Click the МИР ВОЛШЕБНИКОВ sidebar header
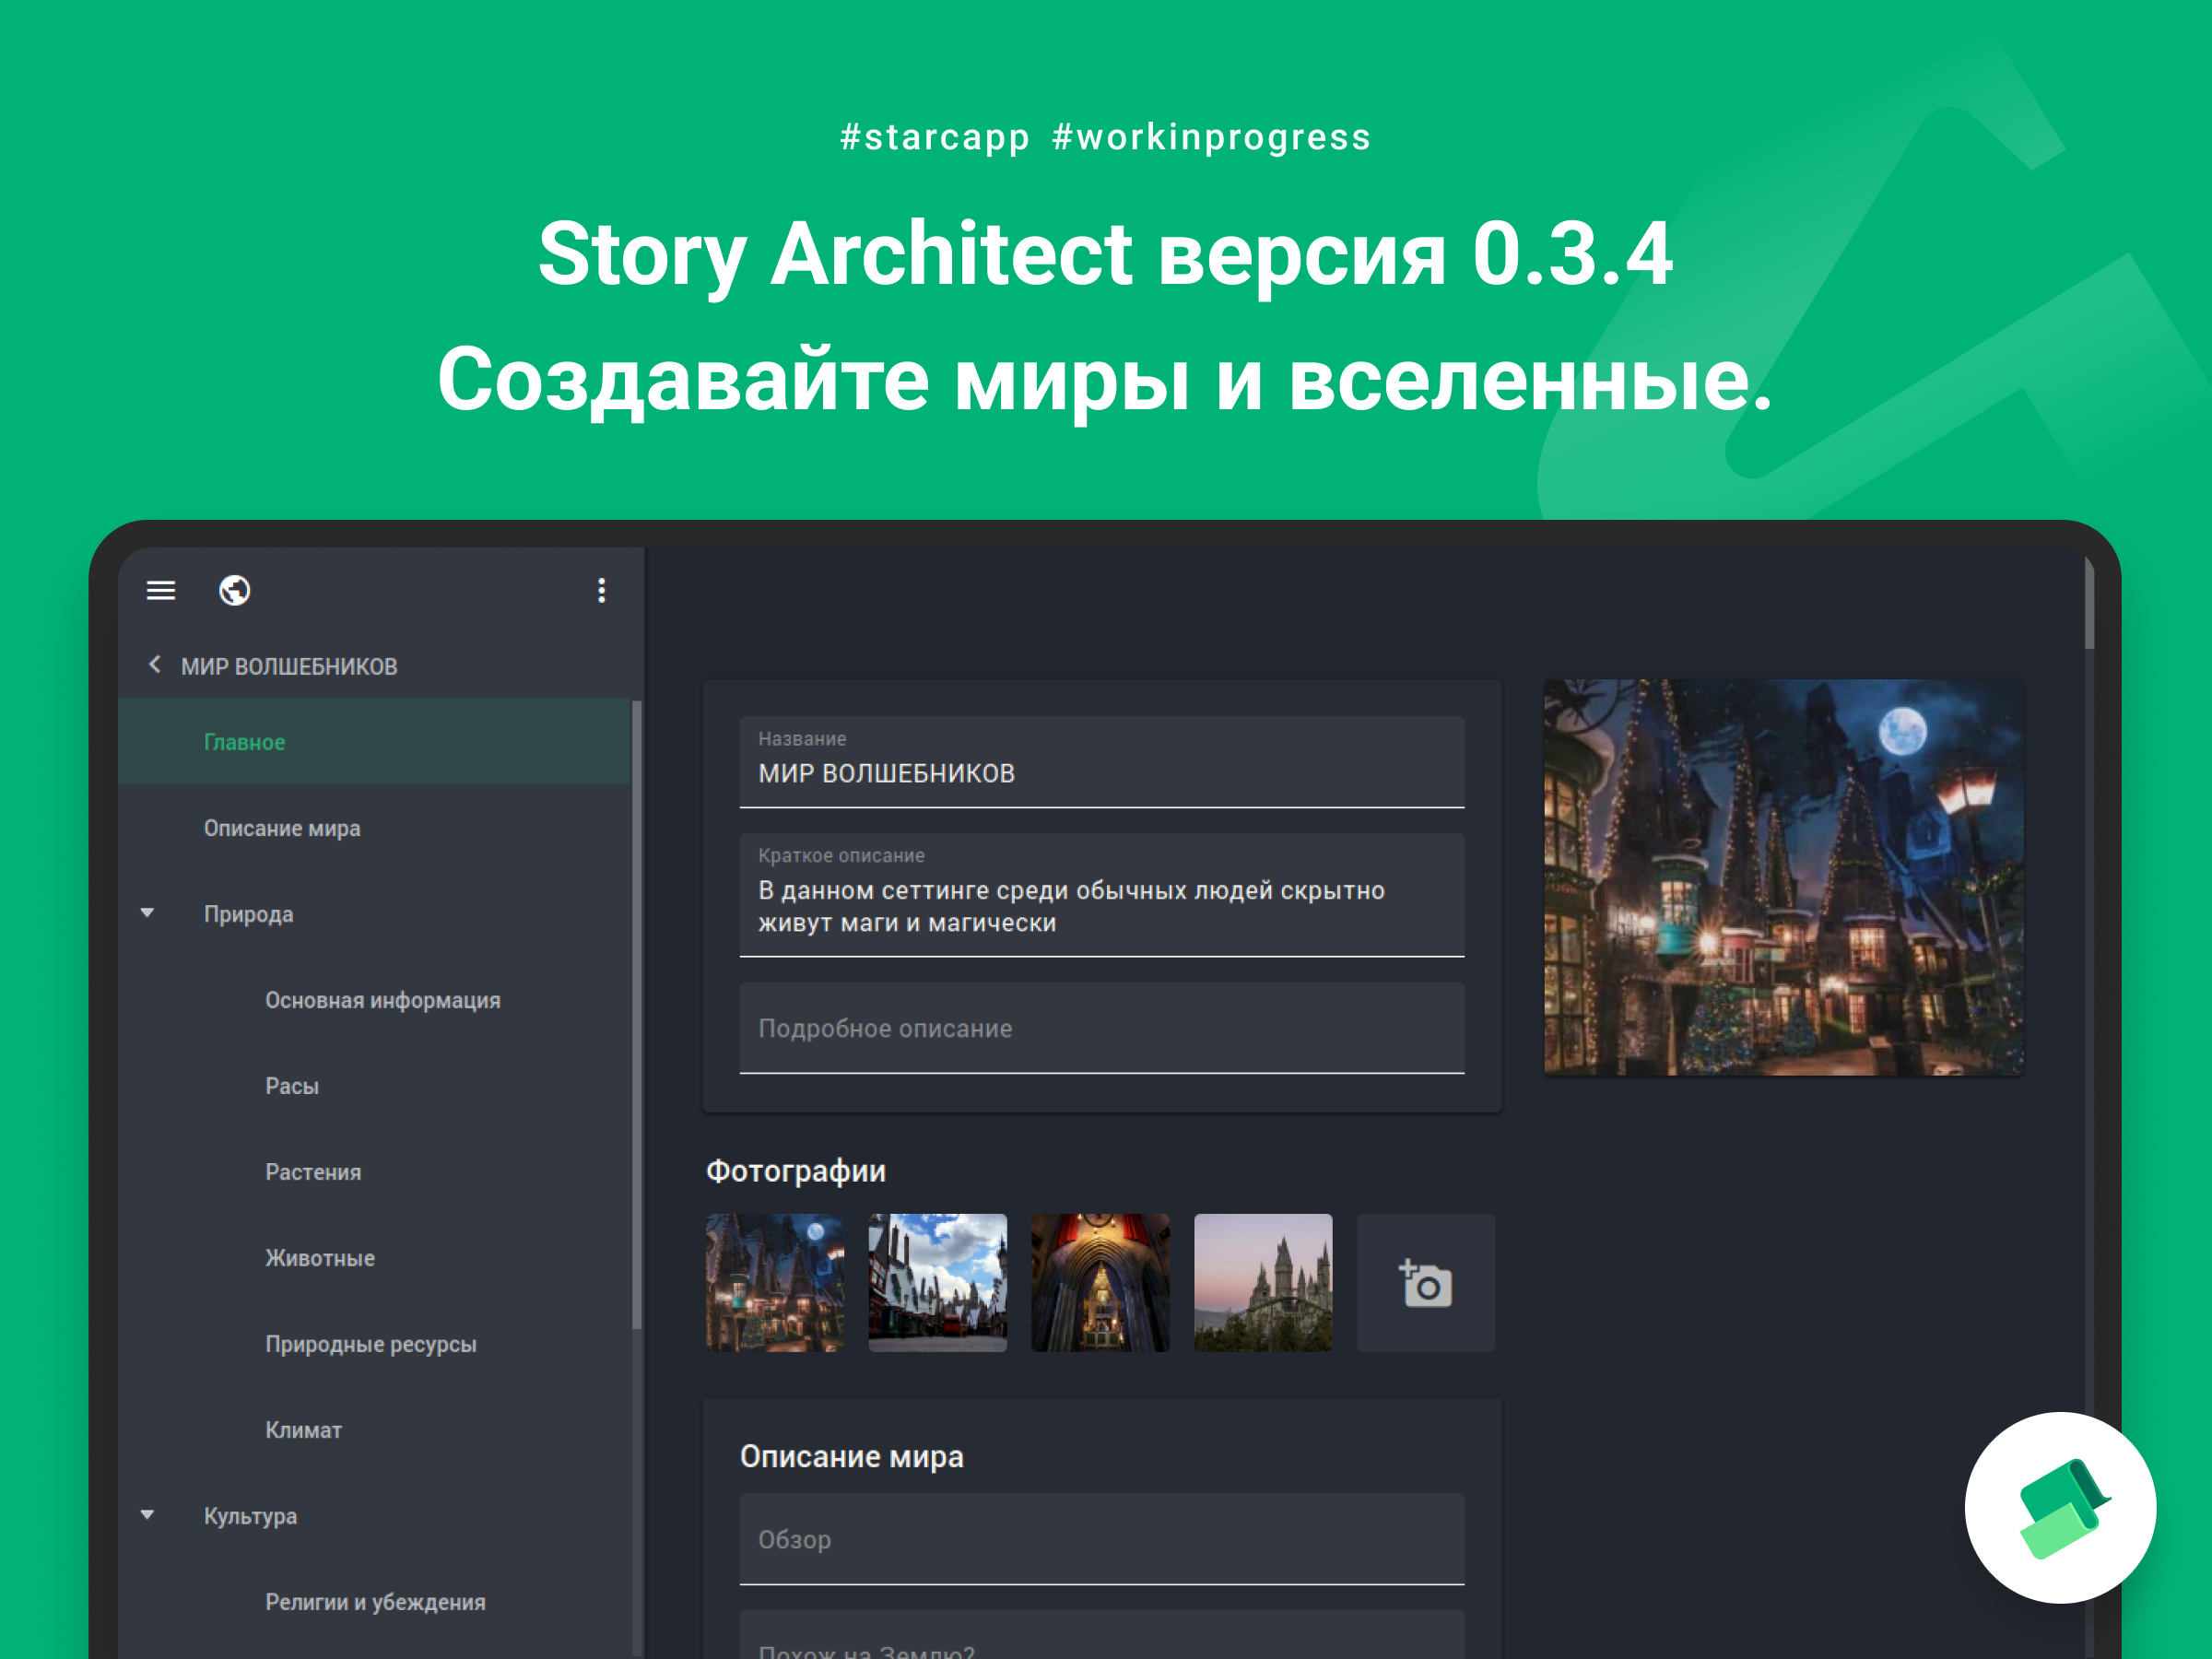This screenshot has height=1659, width=2212. point(289,667)
